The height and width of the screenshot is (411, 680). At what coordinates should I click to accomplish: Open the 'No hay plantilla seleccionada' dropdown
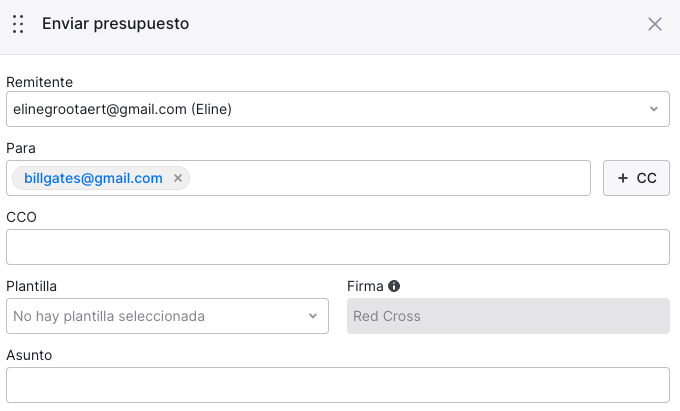point(160,316)
